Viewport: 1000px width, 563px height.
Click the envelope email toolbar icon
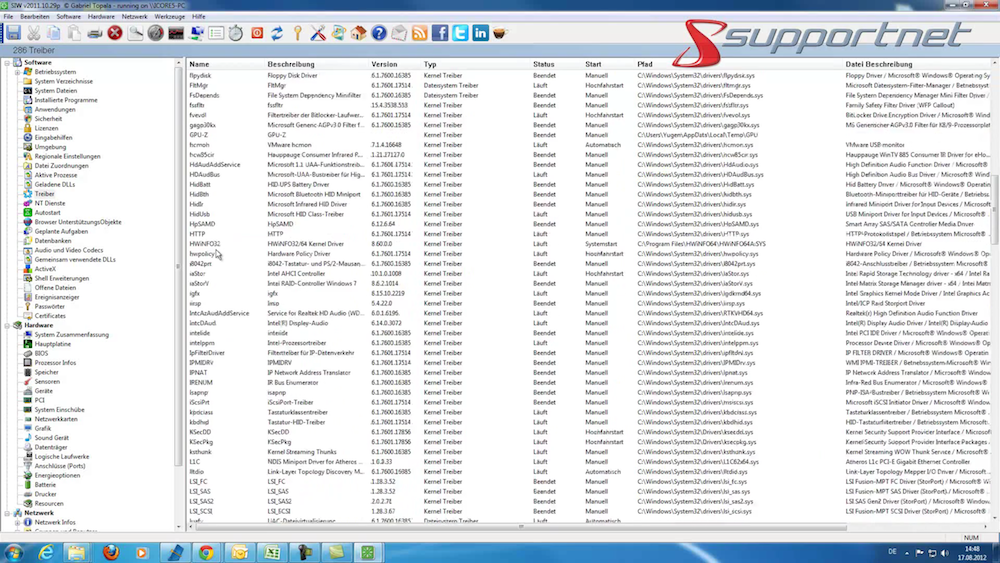point(399,33)
